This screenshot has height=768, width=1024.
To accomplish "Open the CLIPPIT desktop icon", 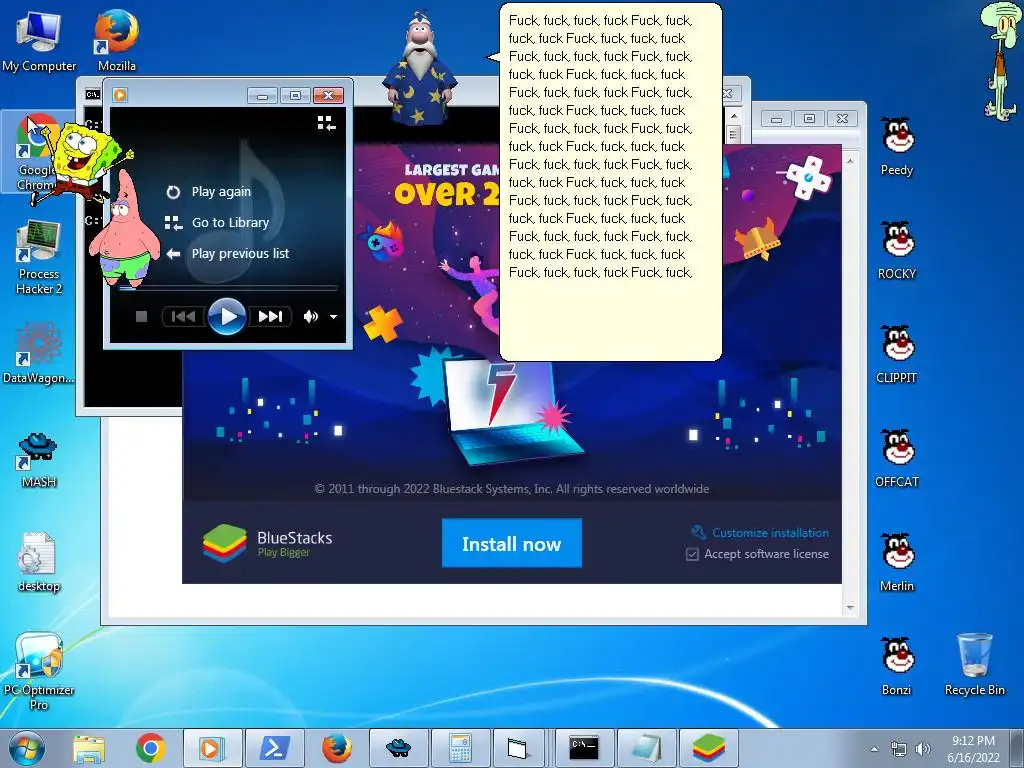I will point(897,354).
